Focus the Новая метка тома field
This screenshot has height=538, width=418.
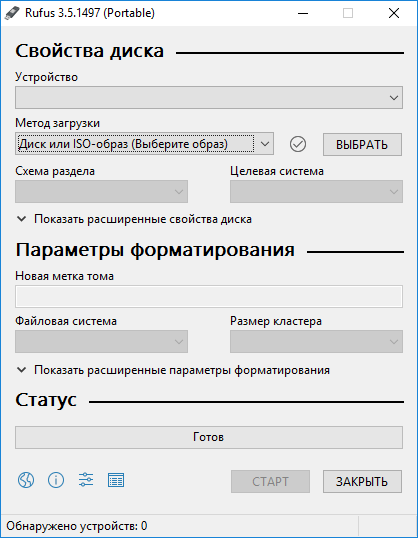tap(209, 296)
